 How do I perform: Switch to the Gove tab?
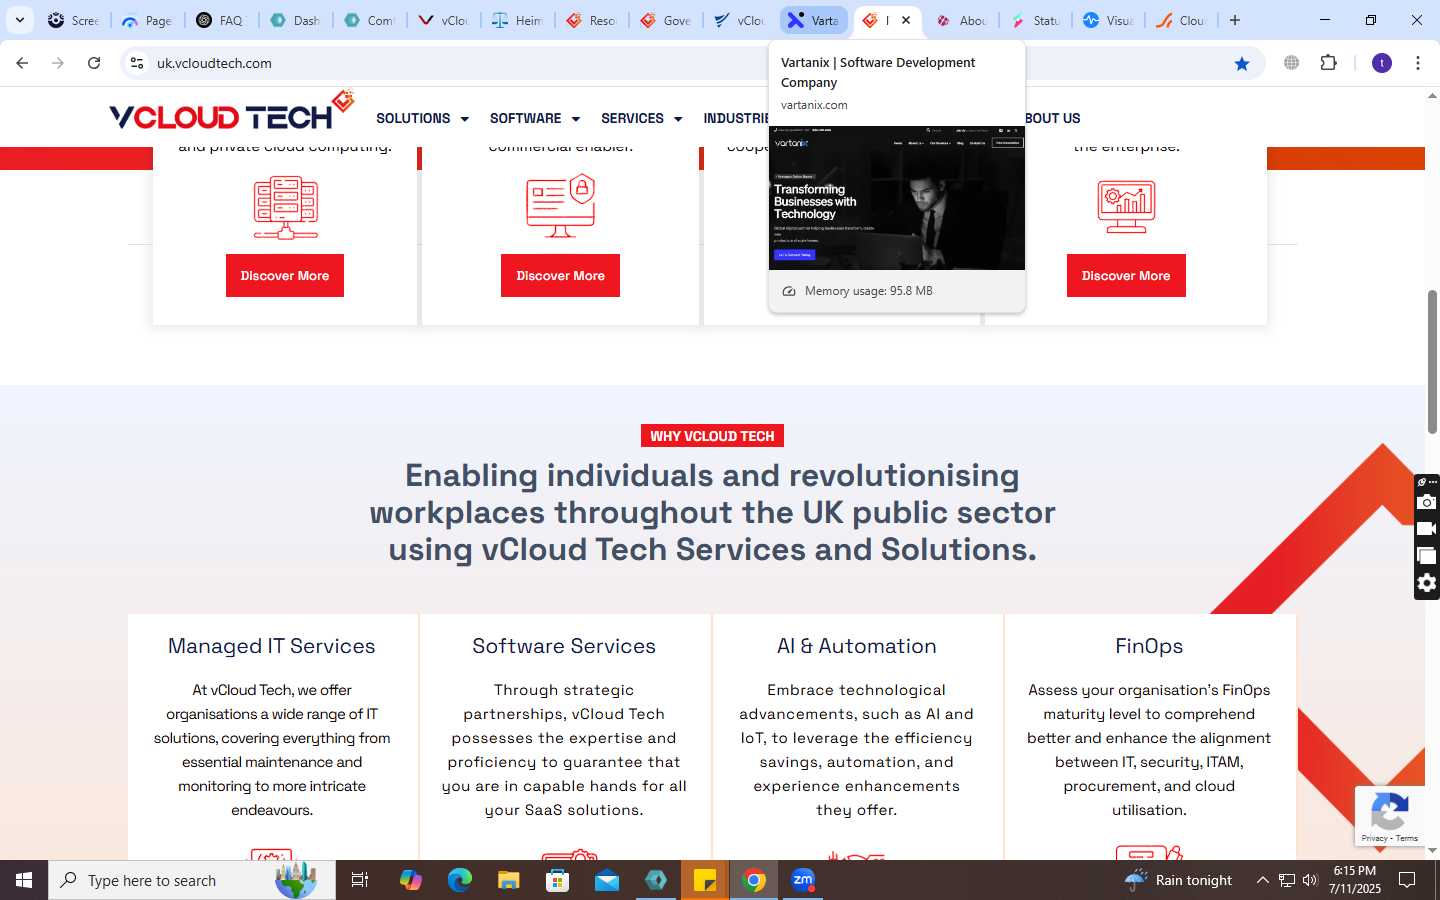coord(665,20)
